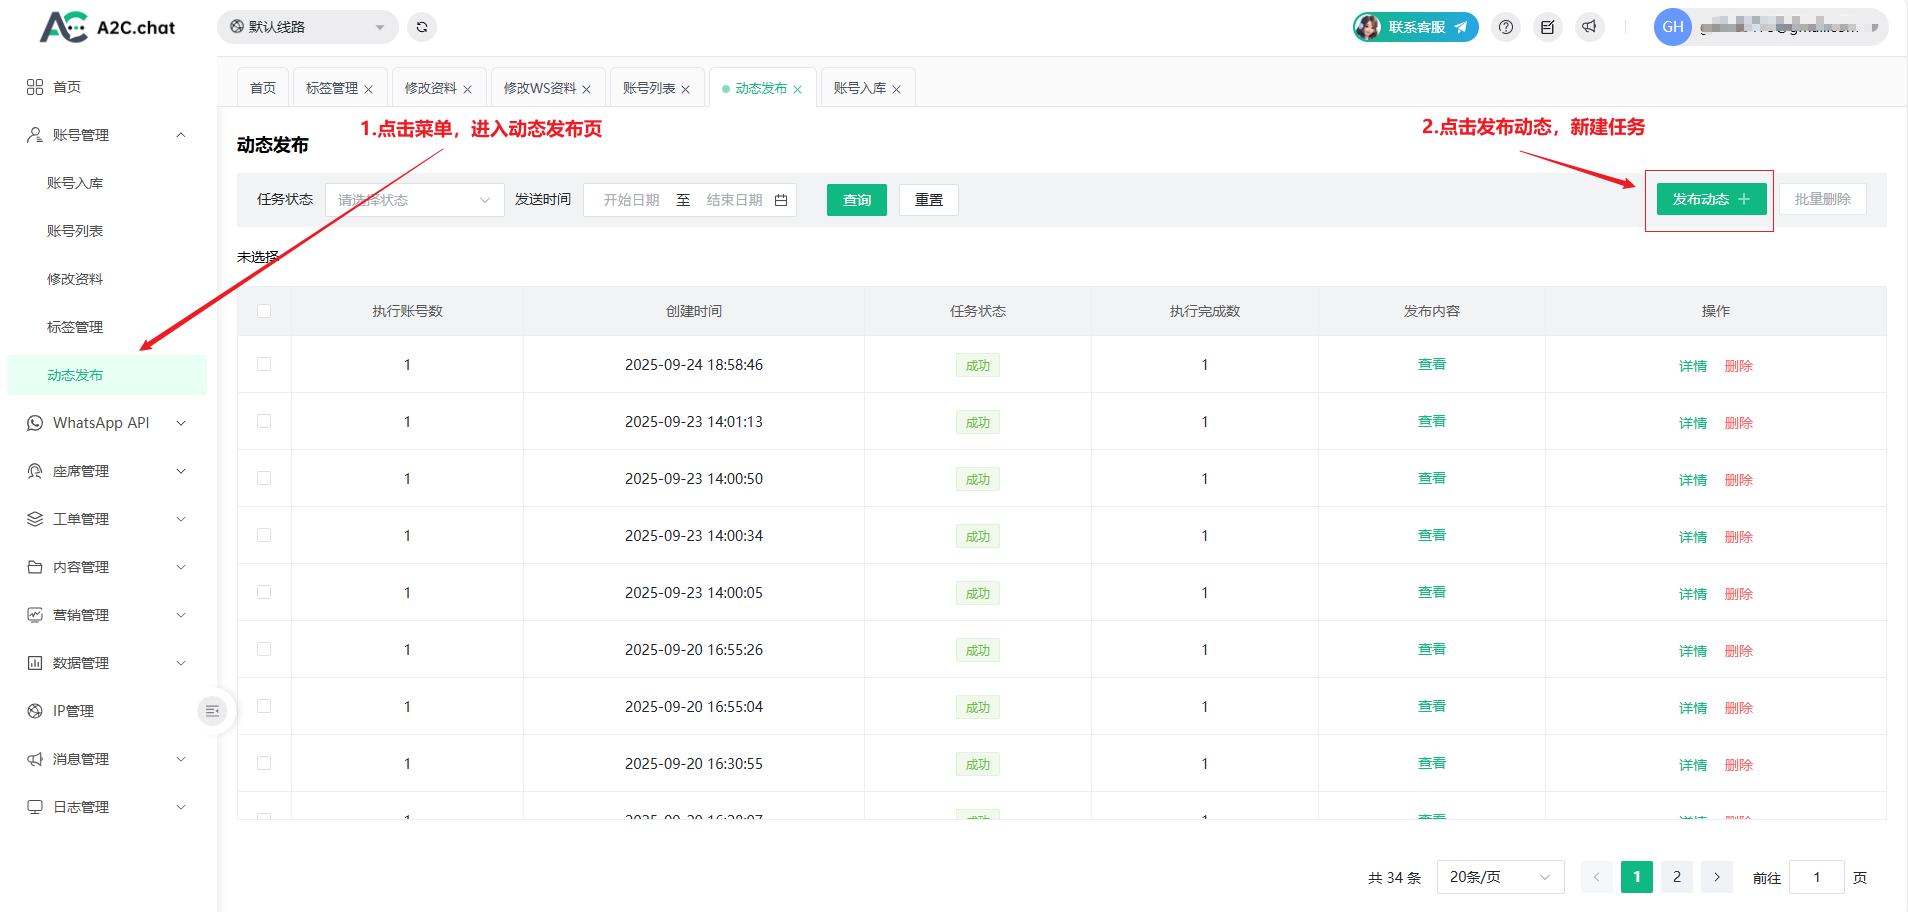Click the sidebar collapse toggle icon
Viewport: 1908px width, 912px height.
(x=212, y=711)
